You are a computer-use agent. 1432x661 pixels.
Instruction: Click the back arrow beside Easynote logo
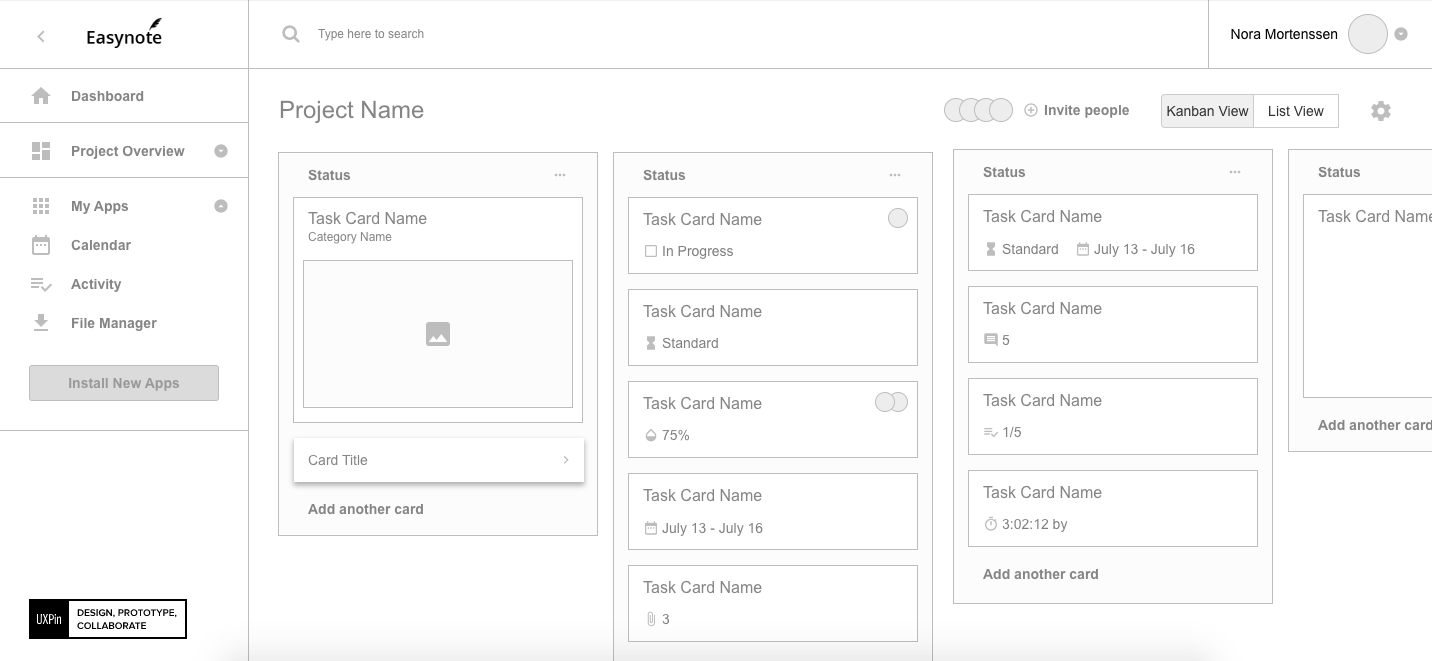coord(41,36)
